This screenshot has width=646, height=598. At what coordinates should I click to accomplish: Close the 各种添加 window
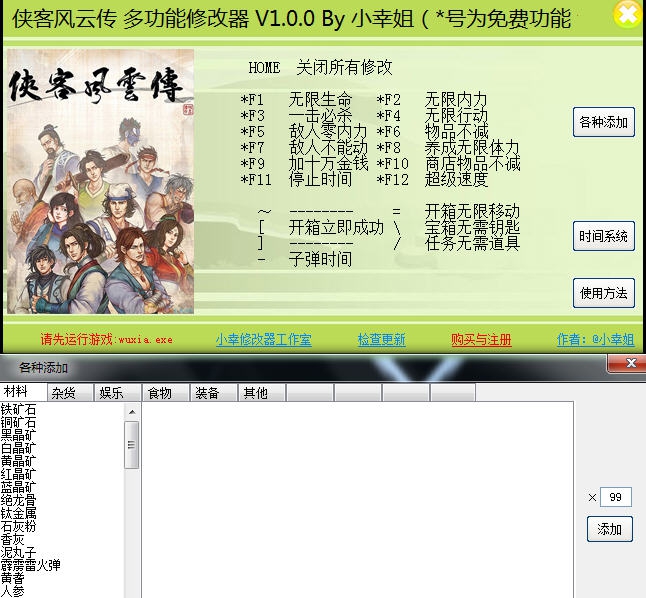pyautogui.click(x=631, y=363)
